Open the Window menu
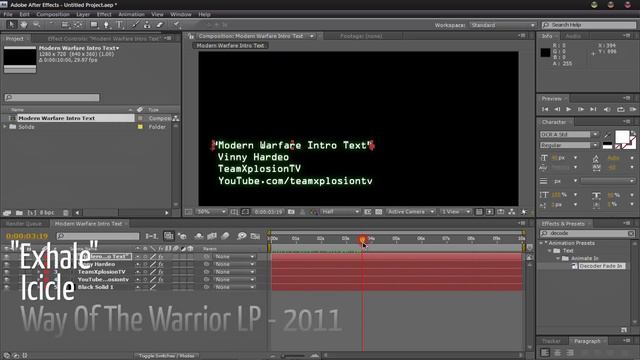The height and width of the screenshot is (360, 640). [180, 14]
